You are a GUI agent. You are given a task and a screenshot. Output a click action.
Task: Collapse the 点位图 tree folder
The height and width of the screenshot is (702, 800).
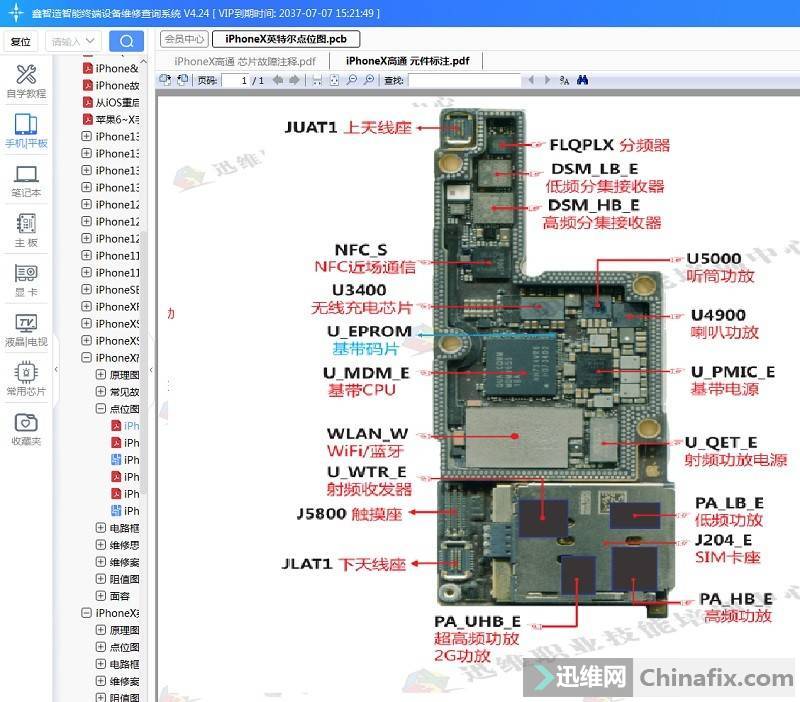click(101, 409)
